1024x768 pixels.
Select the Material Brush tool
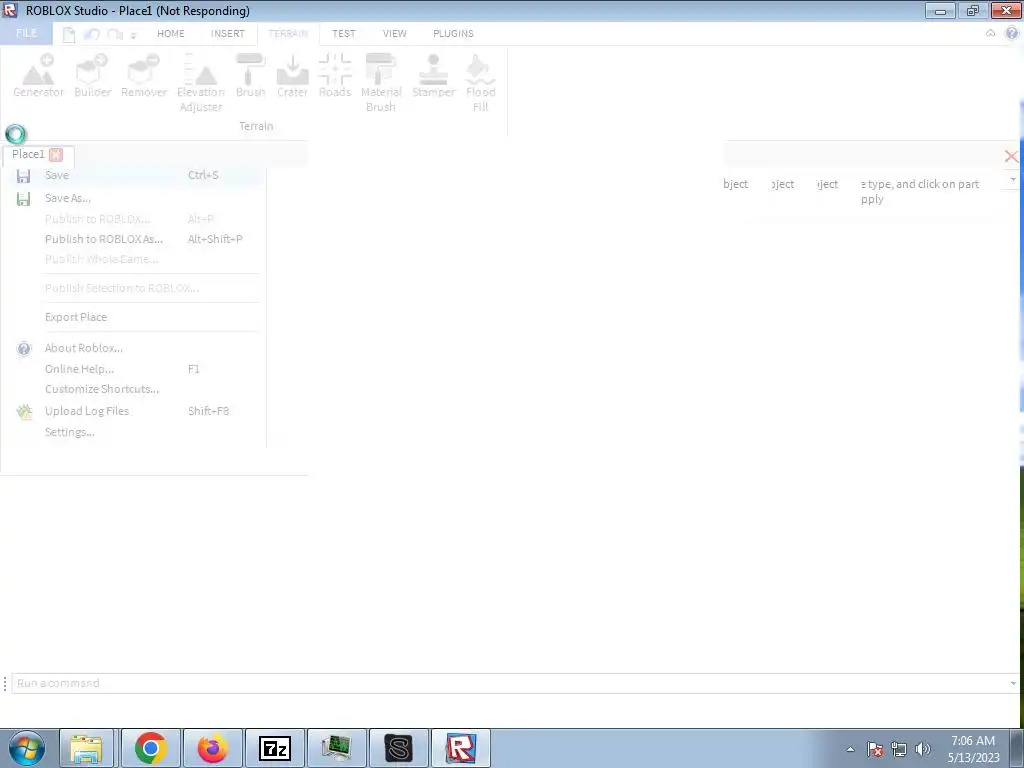tap(381, 83)
